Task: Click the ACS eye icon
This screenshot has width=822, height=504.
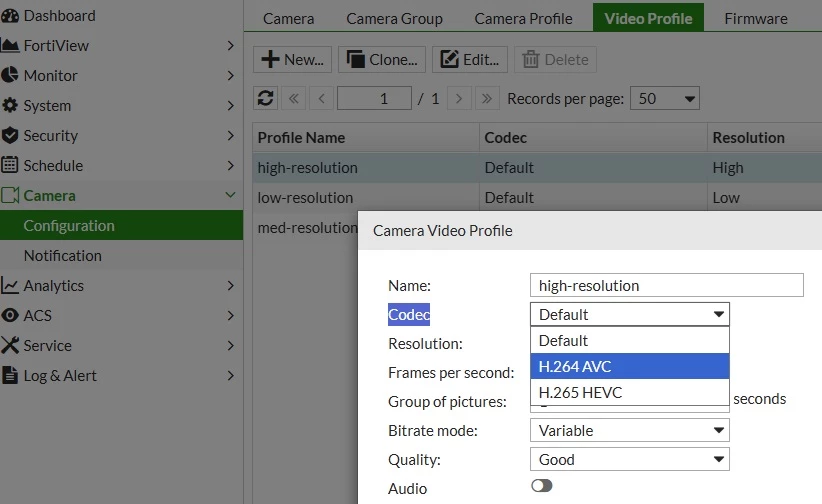Action: [9, 315]
